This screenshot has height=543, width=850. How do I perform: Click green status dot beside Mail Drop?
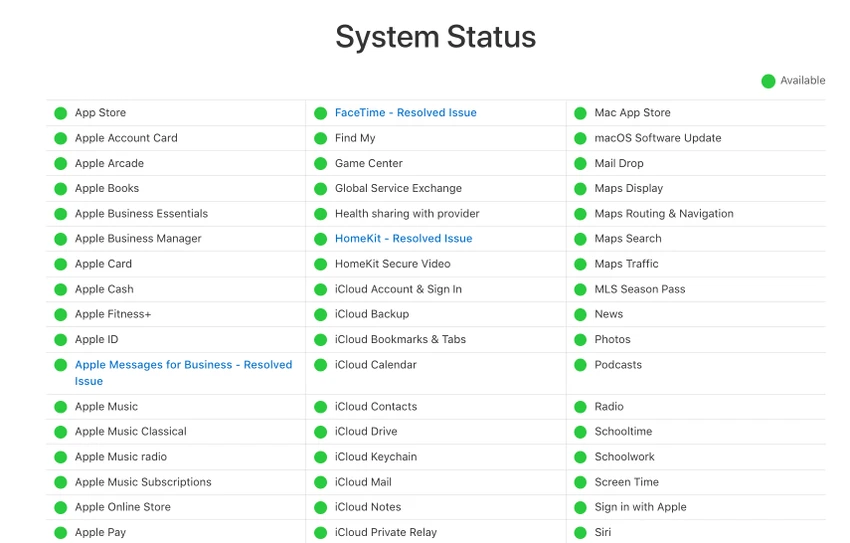[x=580, y=164]
